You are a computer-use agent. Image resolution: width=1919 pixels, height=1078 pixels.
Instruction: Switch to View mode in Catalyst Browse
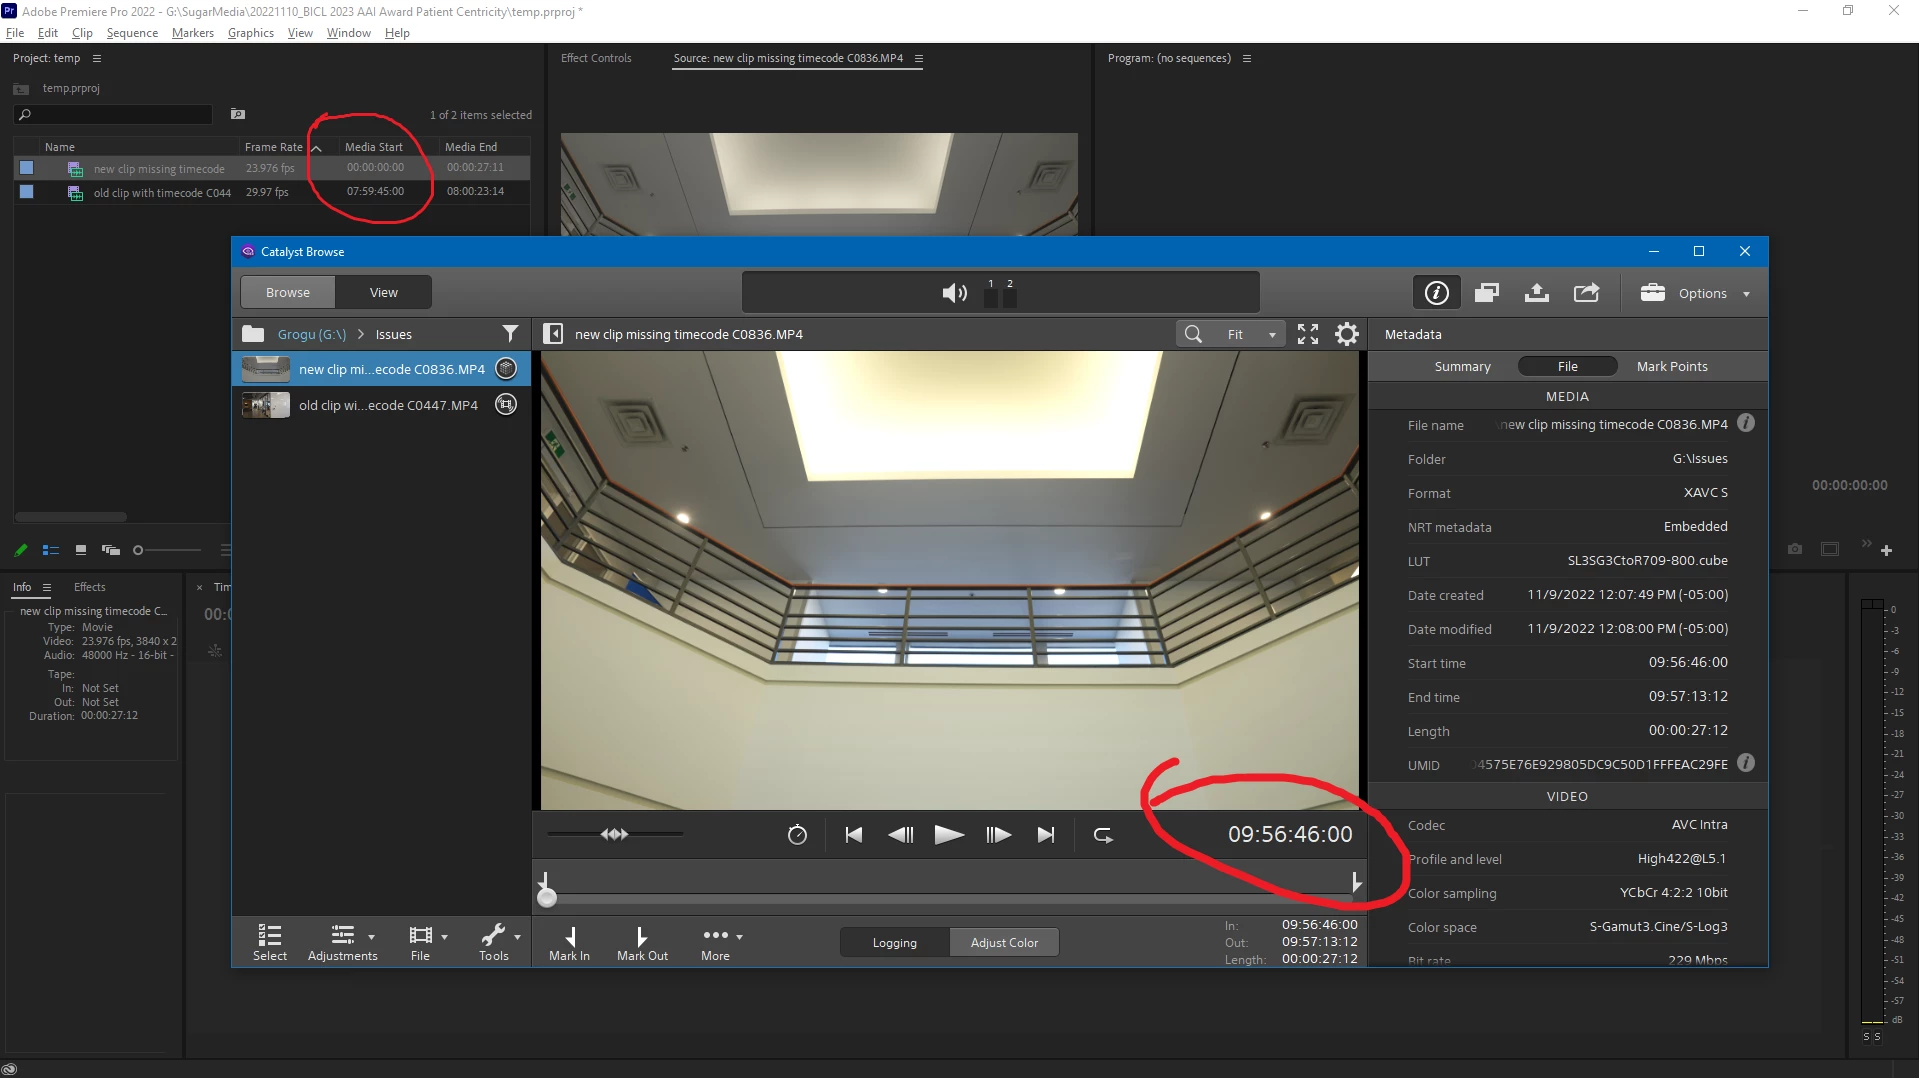384,292
